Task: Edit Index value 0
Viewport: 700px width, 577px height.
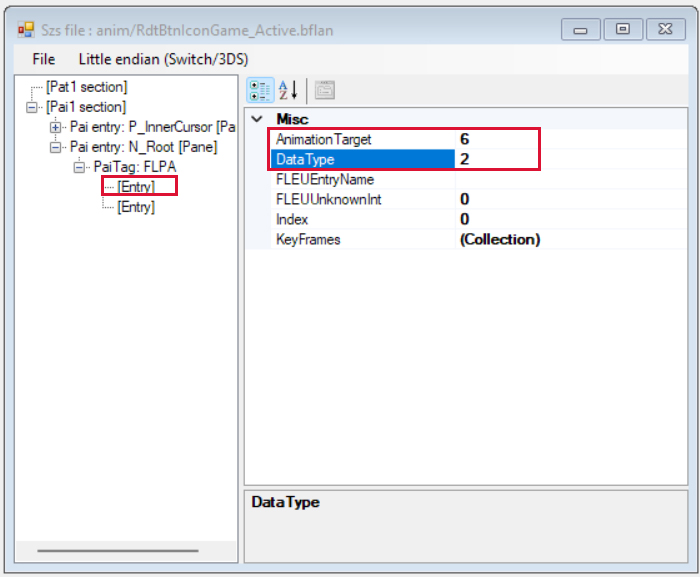Action: [x=571, y=219]
